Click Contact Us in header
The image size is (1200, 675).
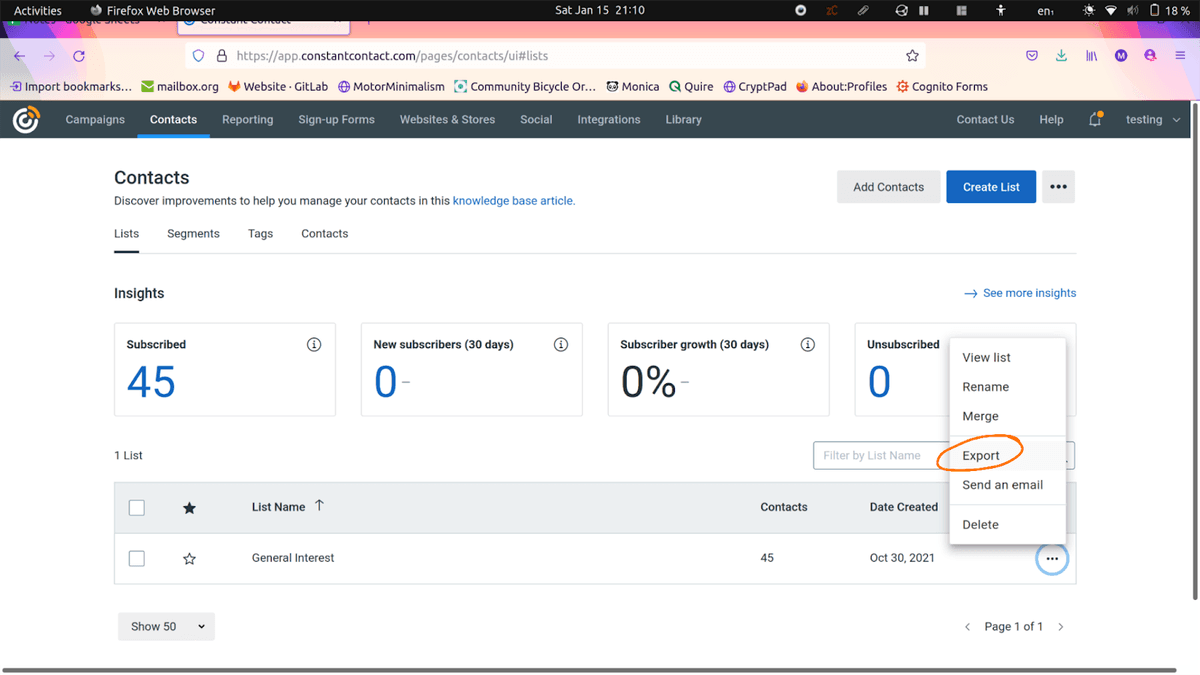[x=985, y=119]
